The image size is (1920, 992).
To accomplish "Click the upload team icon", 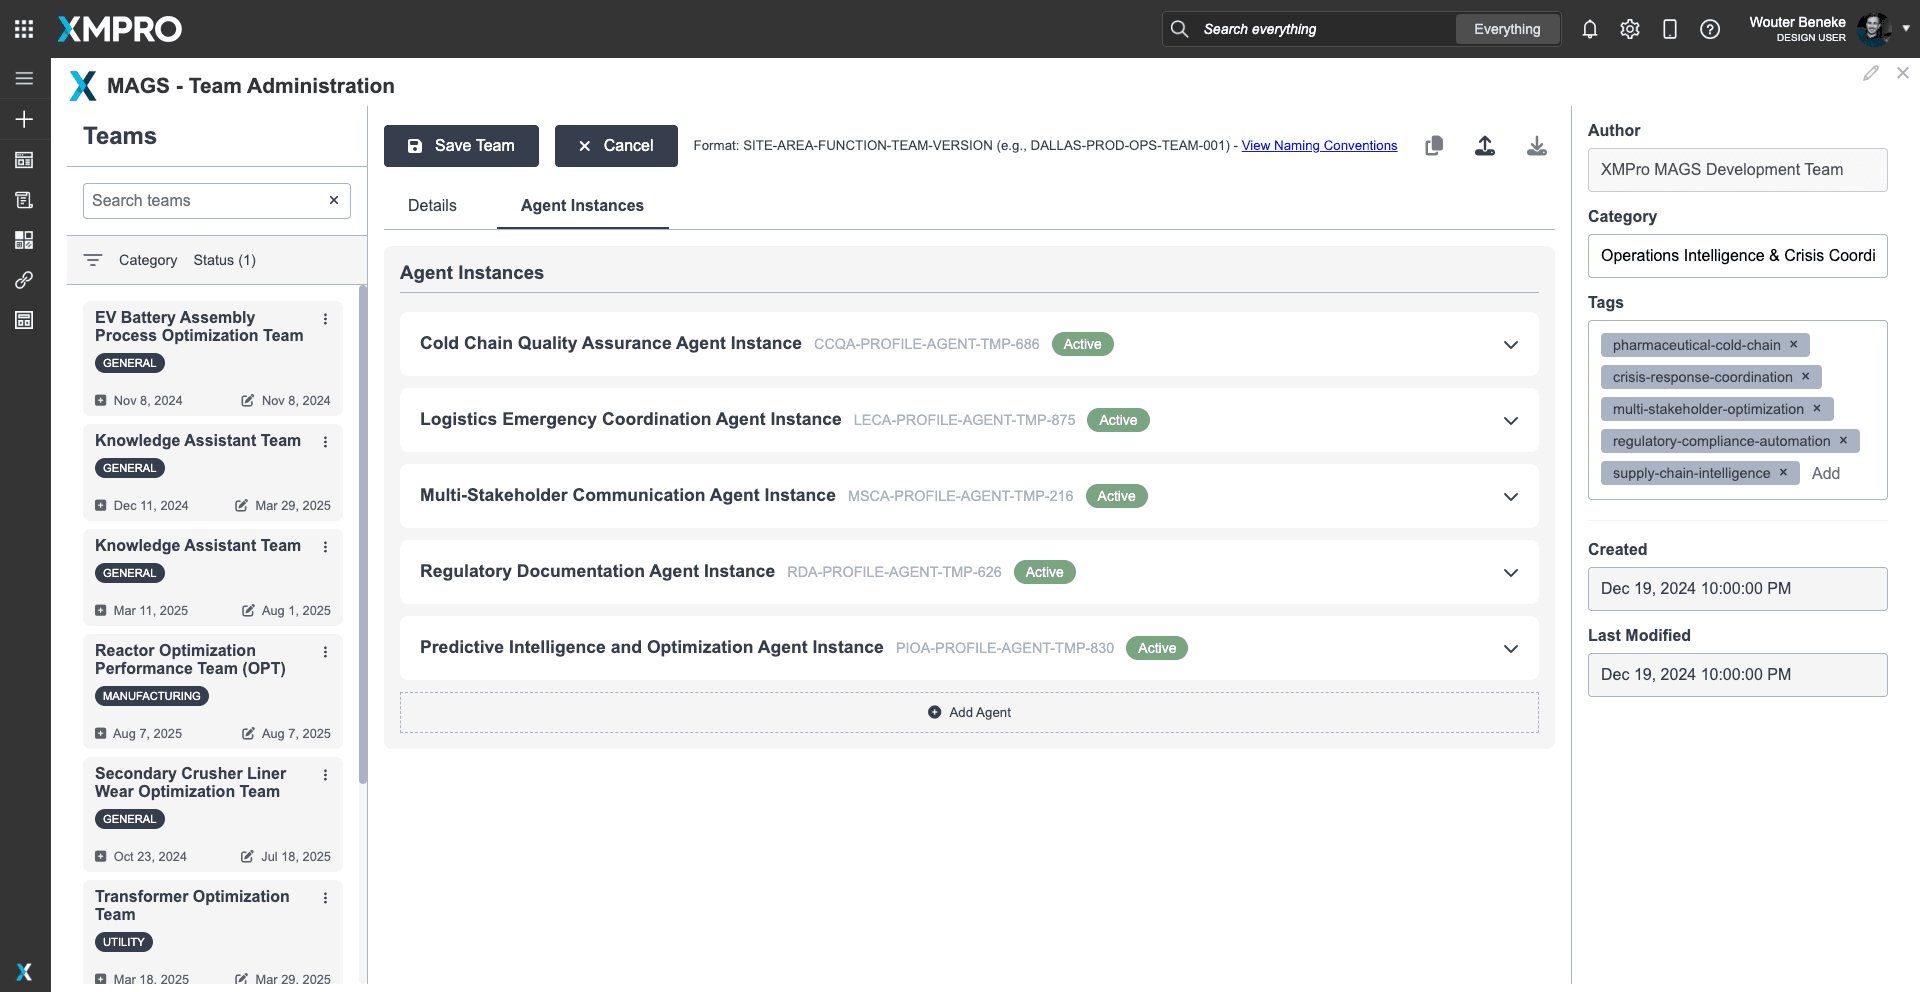I will pos(1485,146).
